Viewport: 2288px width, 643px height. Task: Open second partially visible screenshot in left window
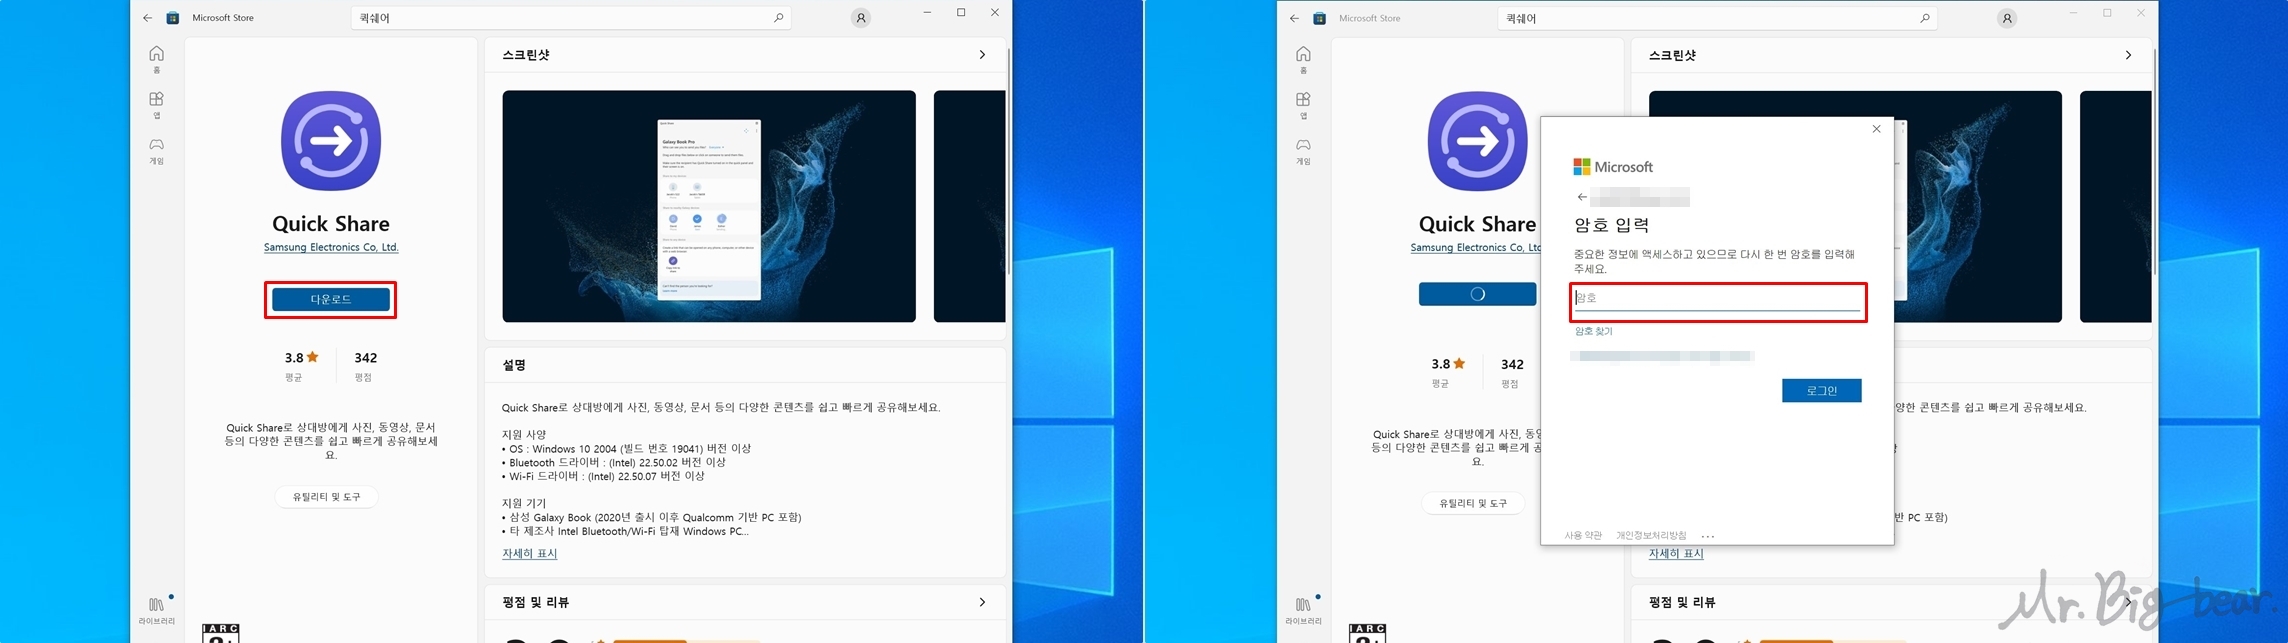pos(969,206)
